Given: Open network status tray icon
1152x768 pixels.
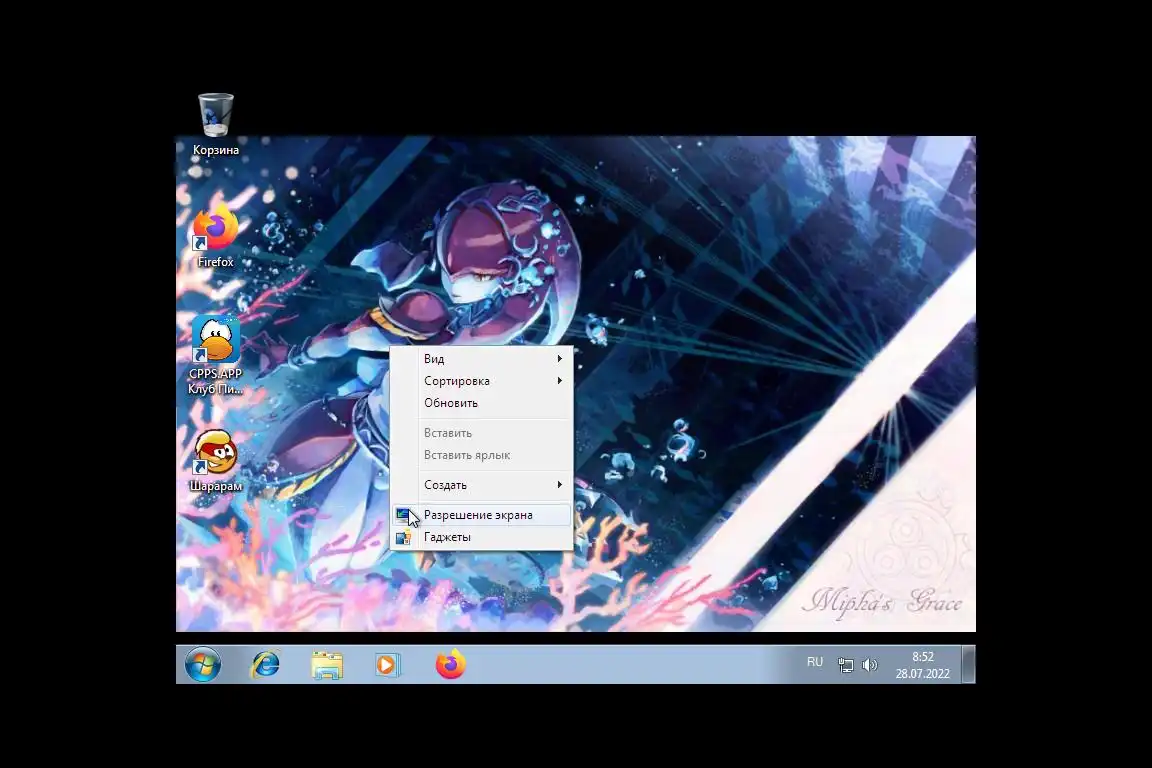Looking at the screenshot, I should [x=846, y=664].
